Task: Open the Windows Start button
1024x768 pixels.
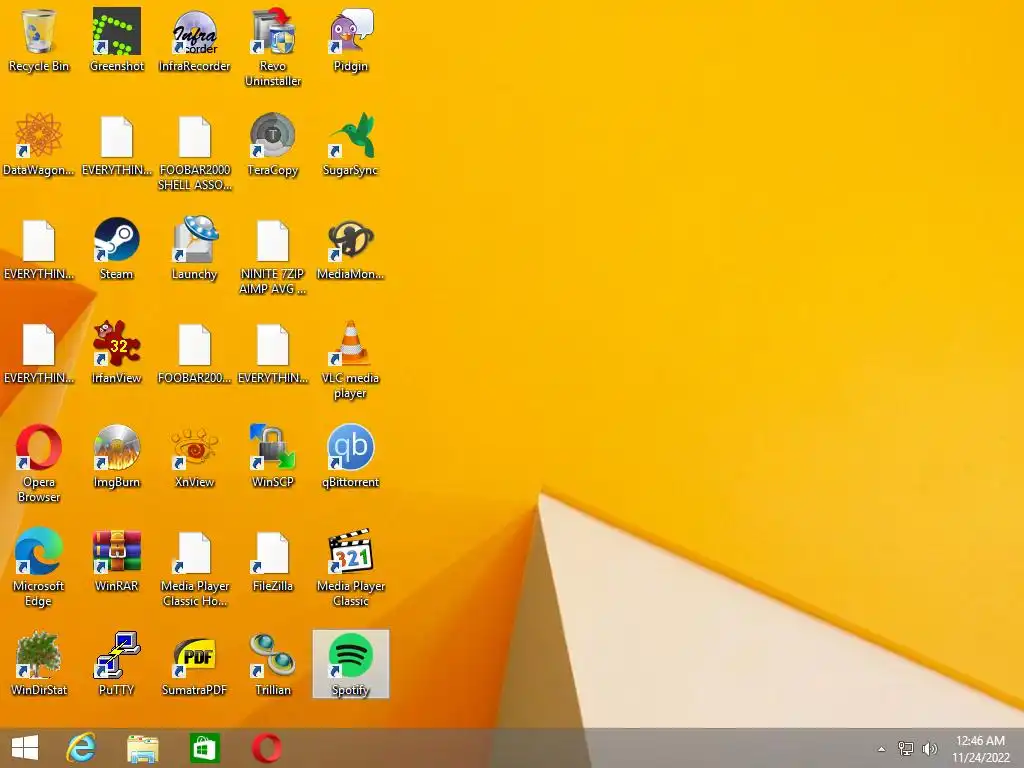Action: click(x=25, y=748)
